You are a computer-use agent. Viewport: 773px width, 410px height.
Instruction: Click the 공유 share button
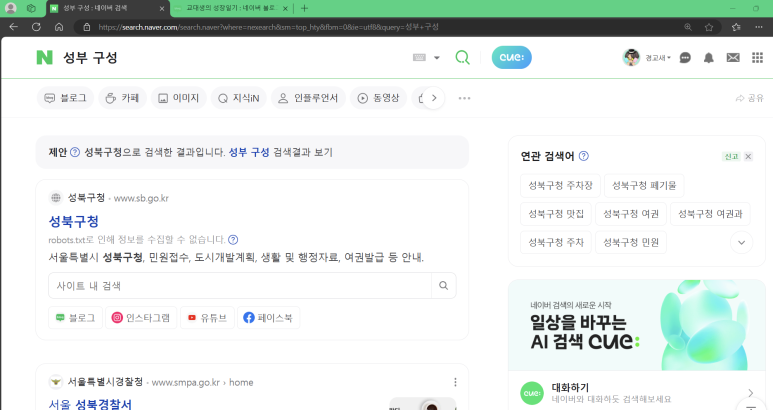749,98
